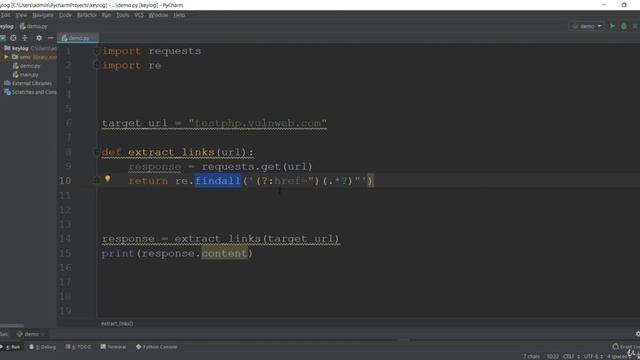Viewport: 640px width, 360px height.
Task: Open the Event Log from status bar
Action: click(x=627, y=347)
